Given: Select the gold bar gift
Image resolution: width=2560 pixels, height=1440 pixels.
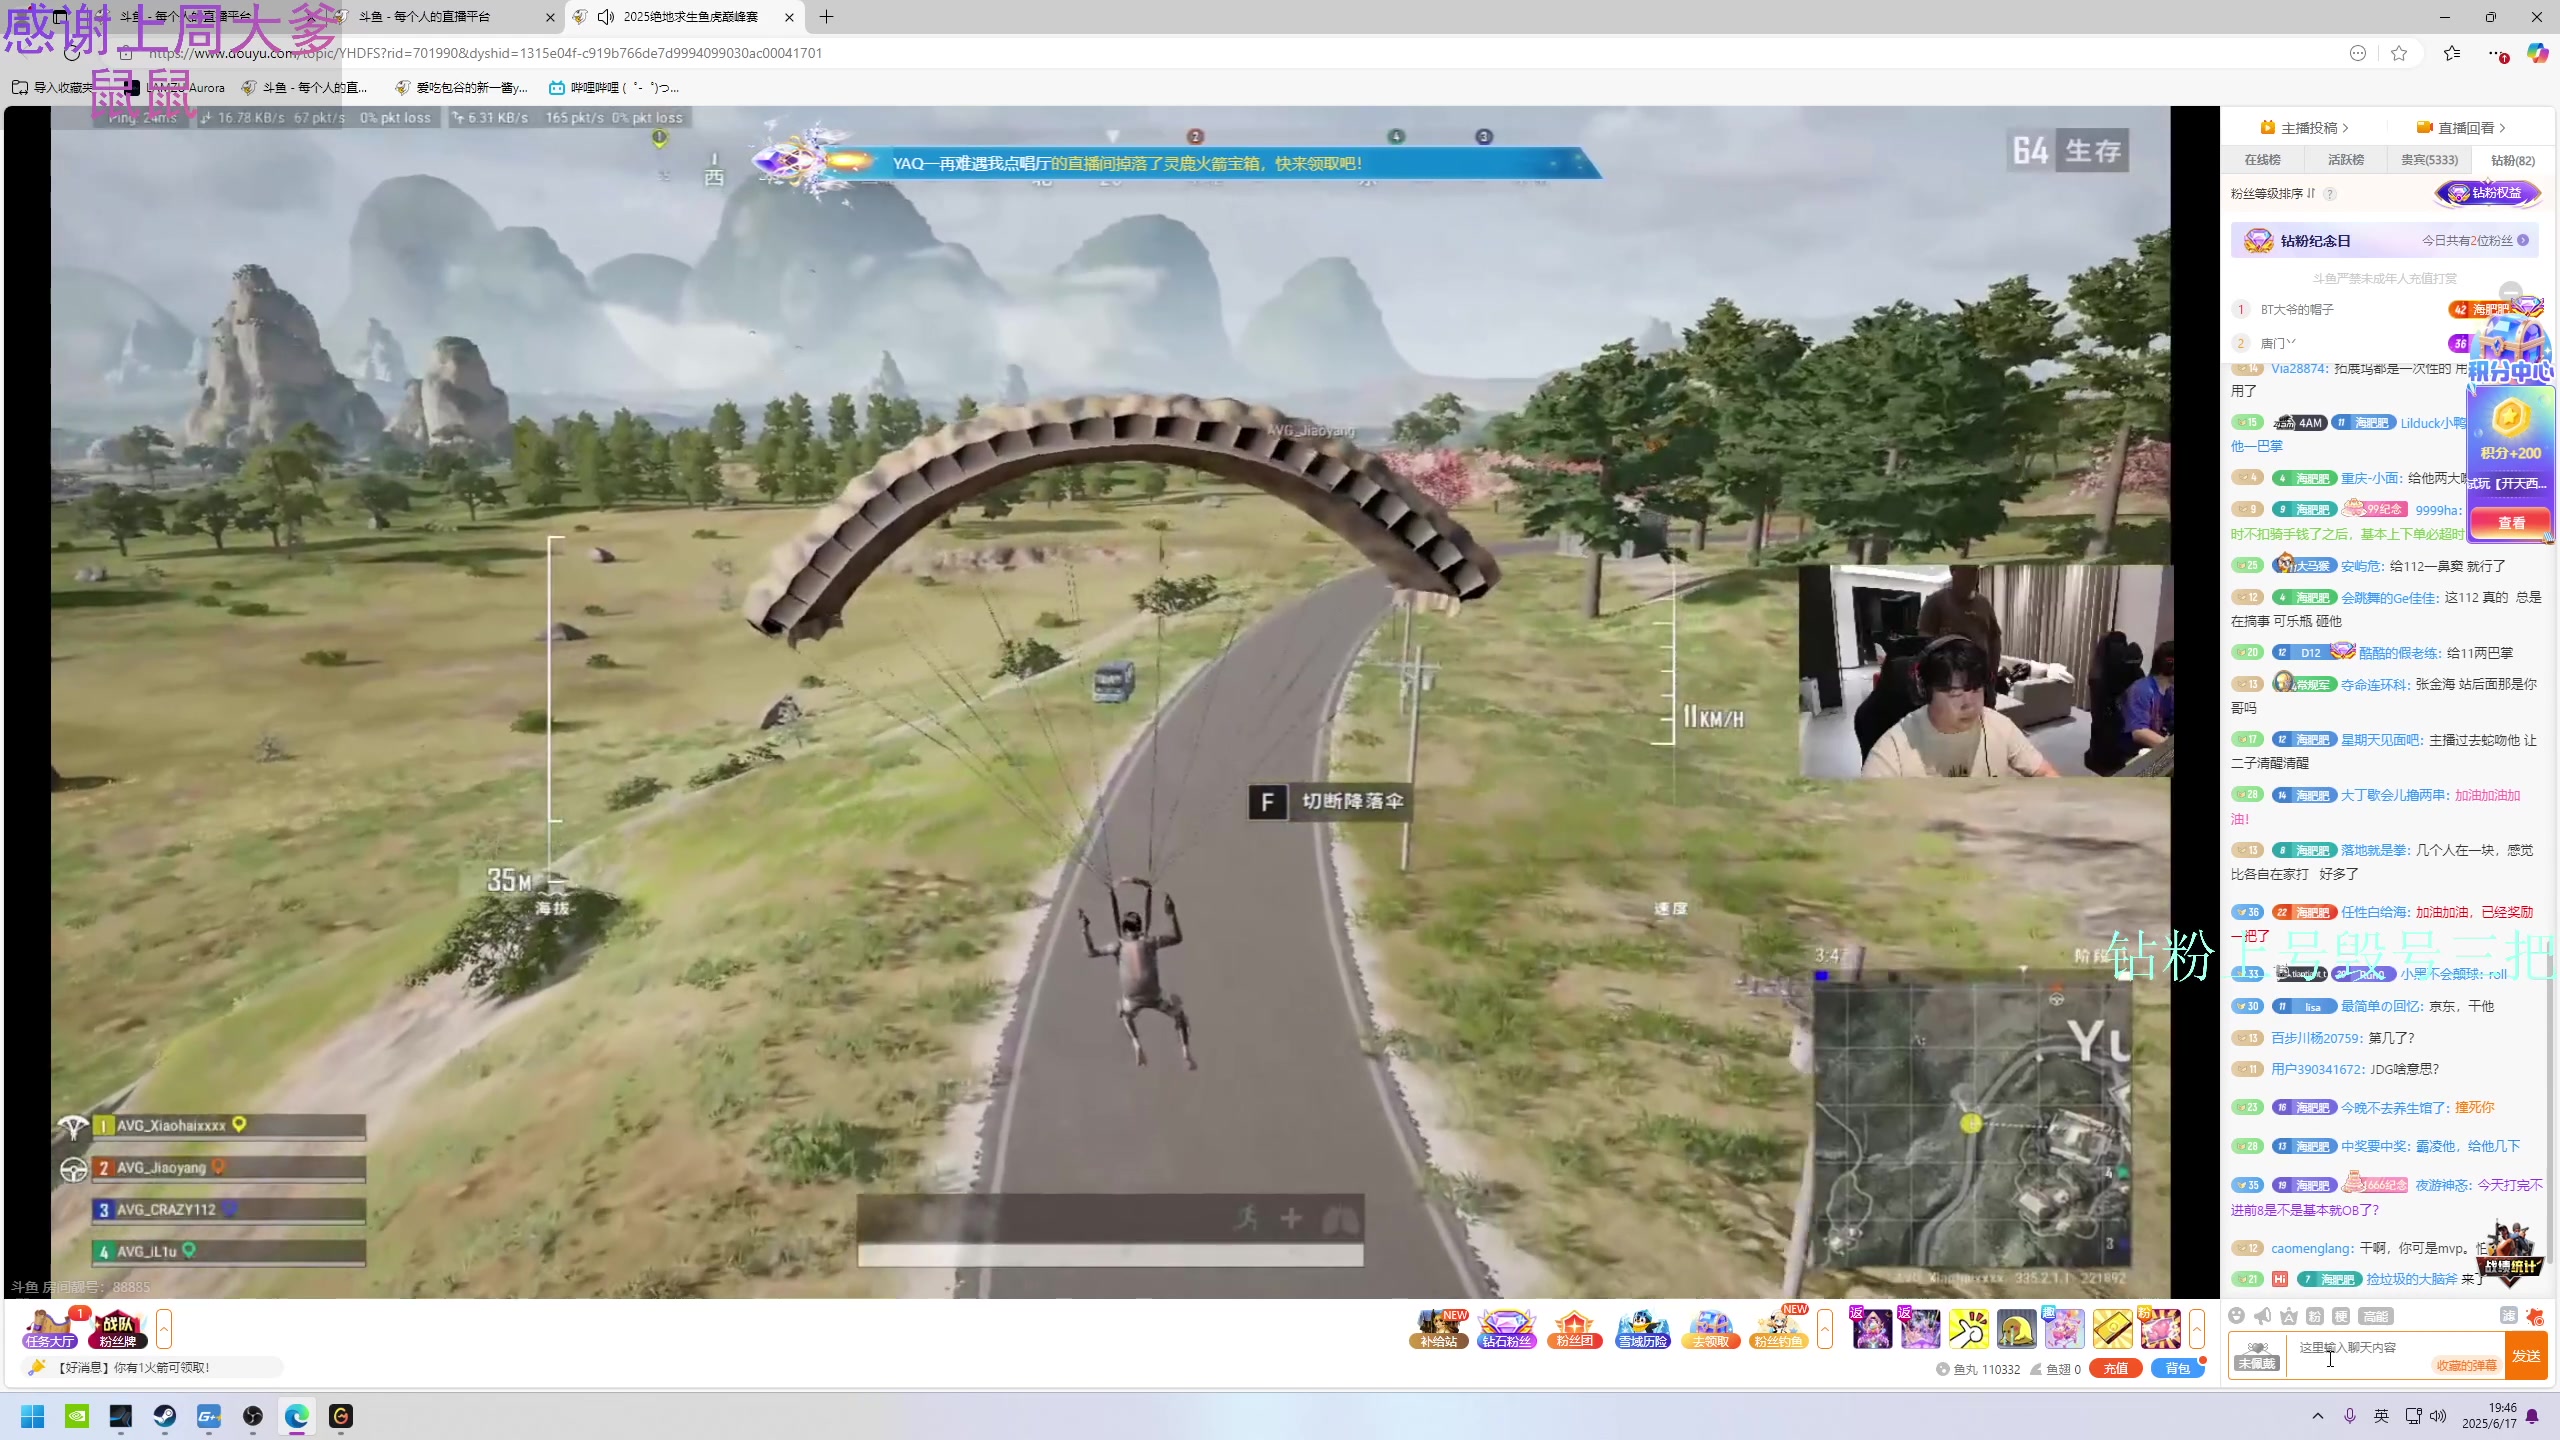Looking at the screenshot, I should pyautogui.click(x=2112, y=1329).
